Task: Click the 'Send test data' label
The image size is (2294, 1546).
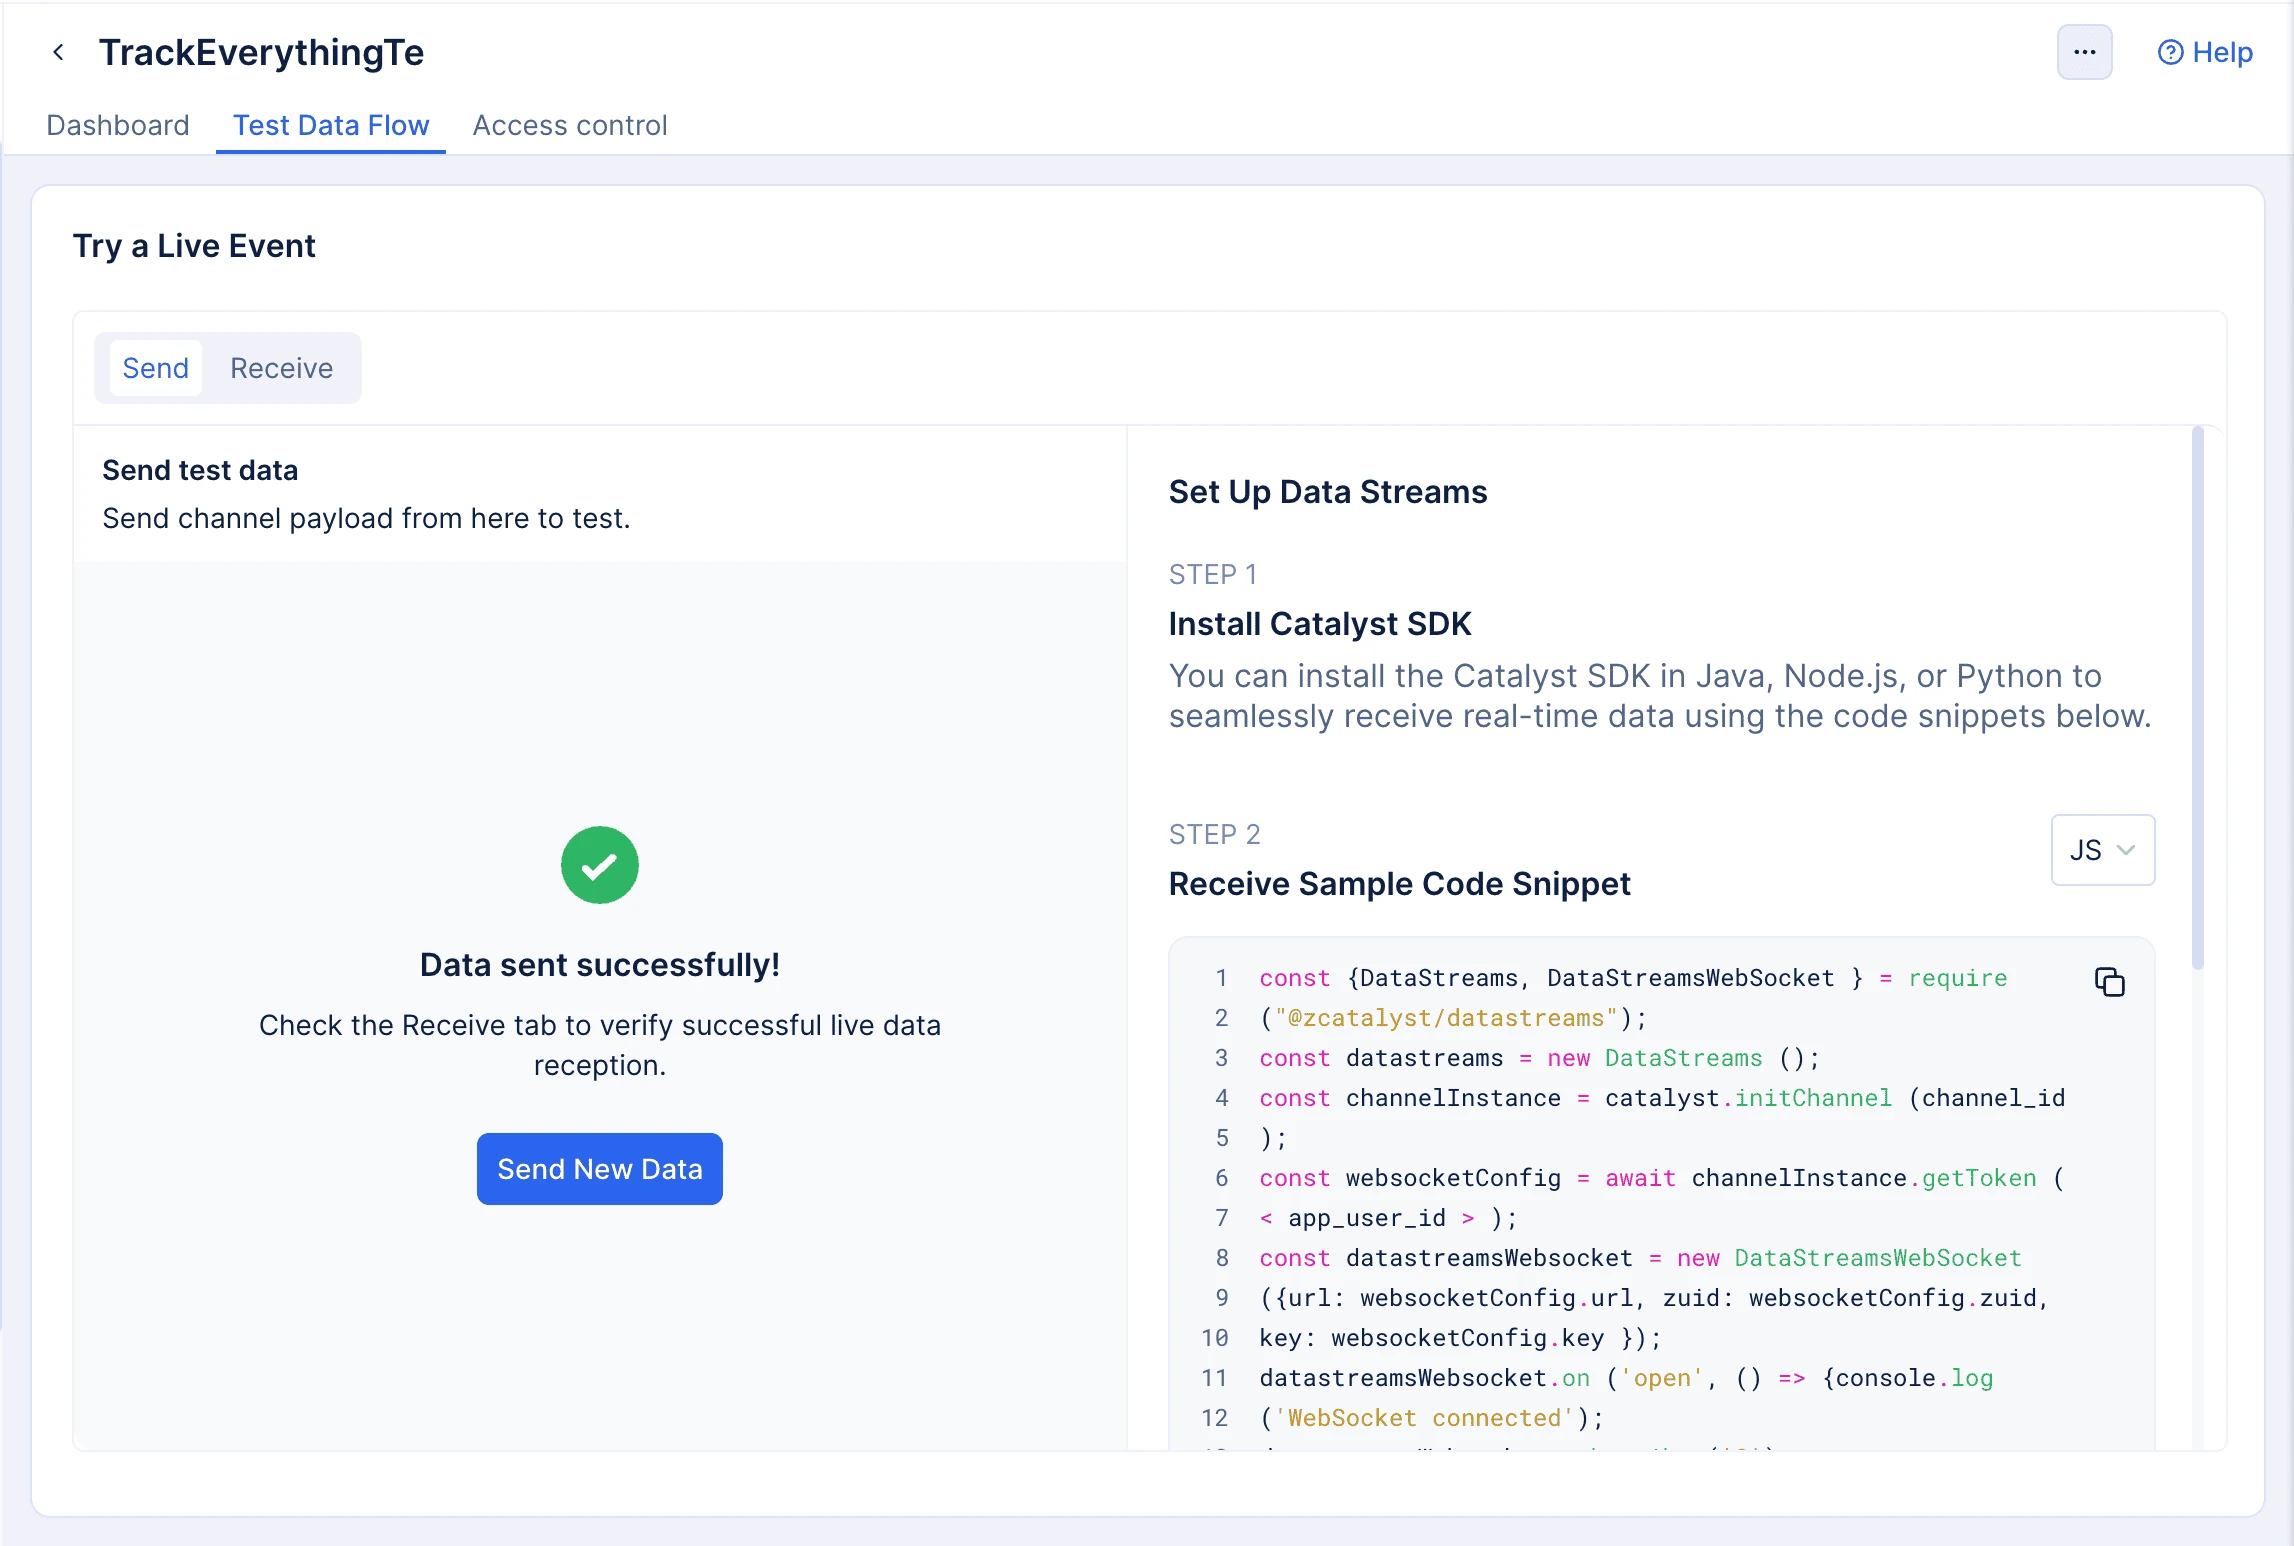Action: coord(200,470)
